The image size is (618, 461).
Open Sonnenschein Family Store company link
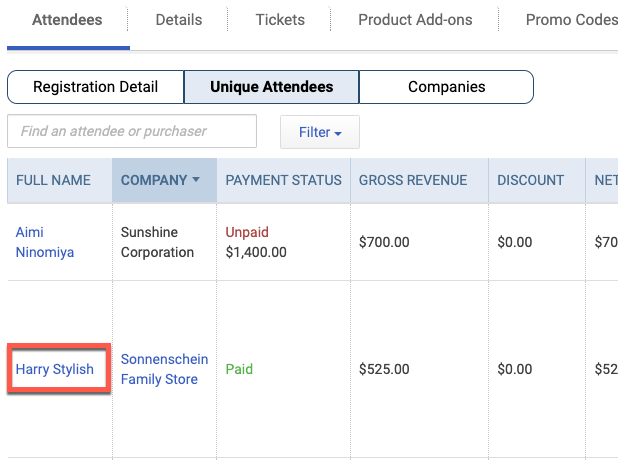tap(164, 369)
